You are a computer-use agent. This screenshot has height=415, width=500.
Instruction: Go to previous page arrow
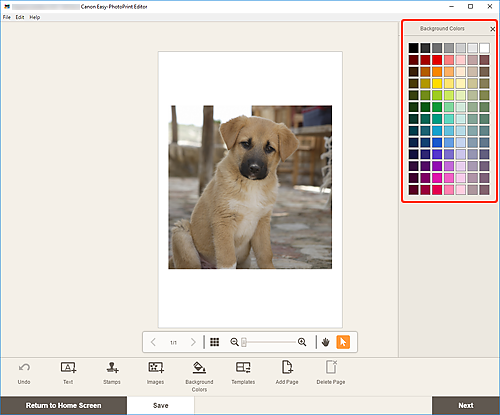click(x=153, y=342)
